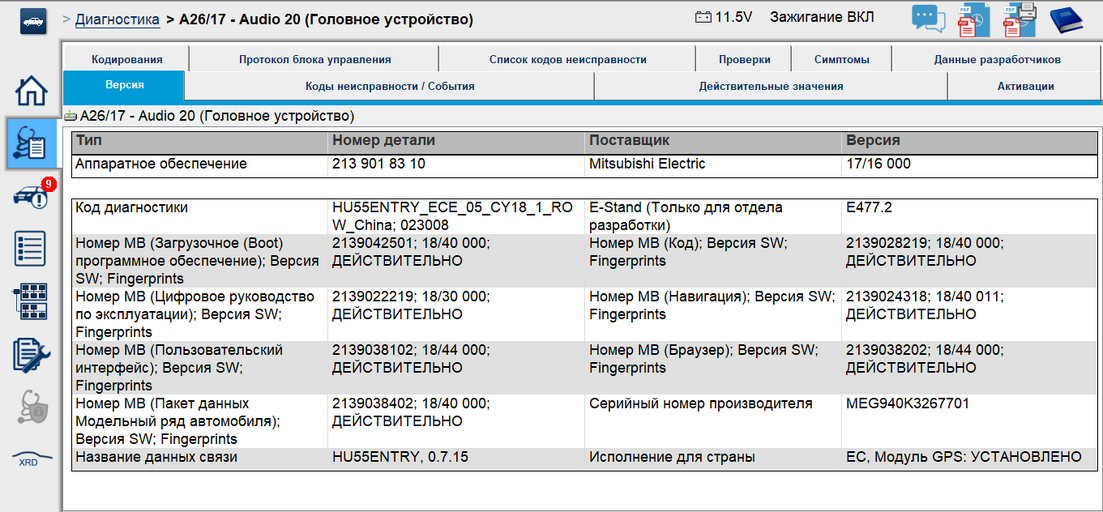Select the Серийный номер производителя cell
1103x512 pixels.
click(713, 421)
